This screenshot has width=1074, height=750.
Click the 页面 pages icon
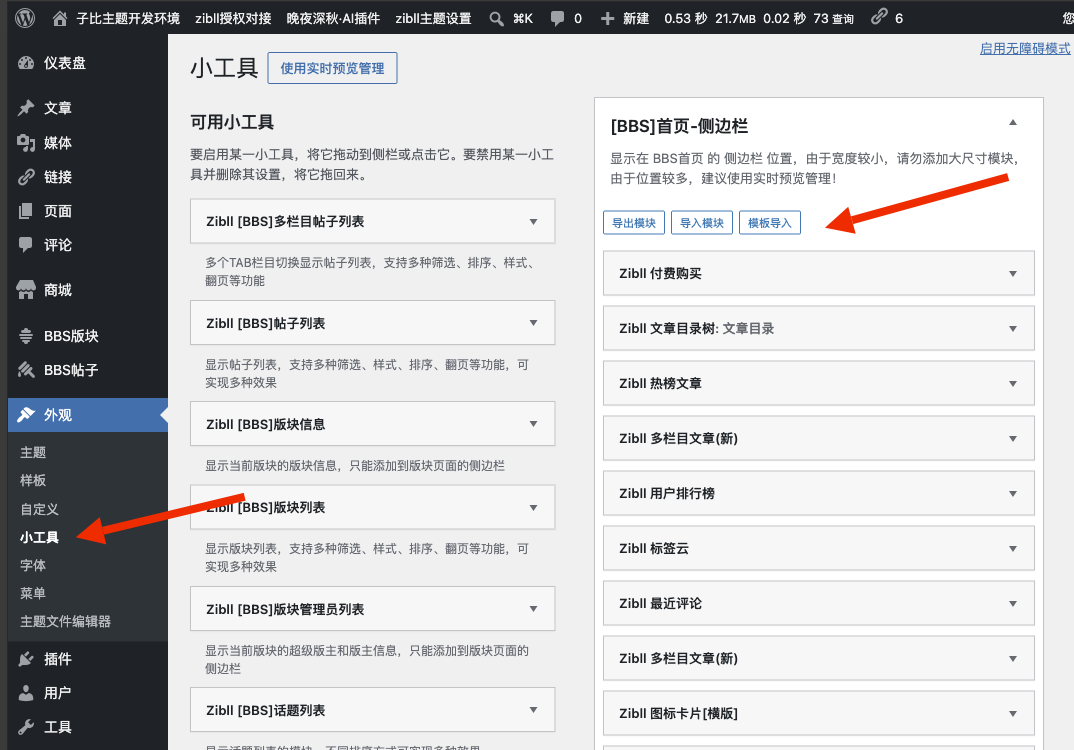[26, 211]
